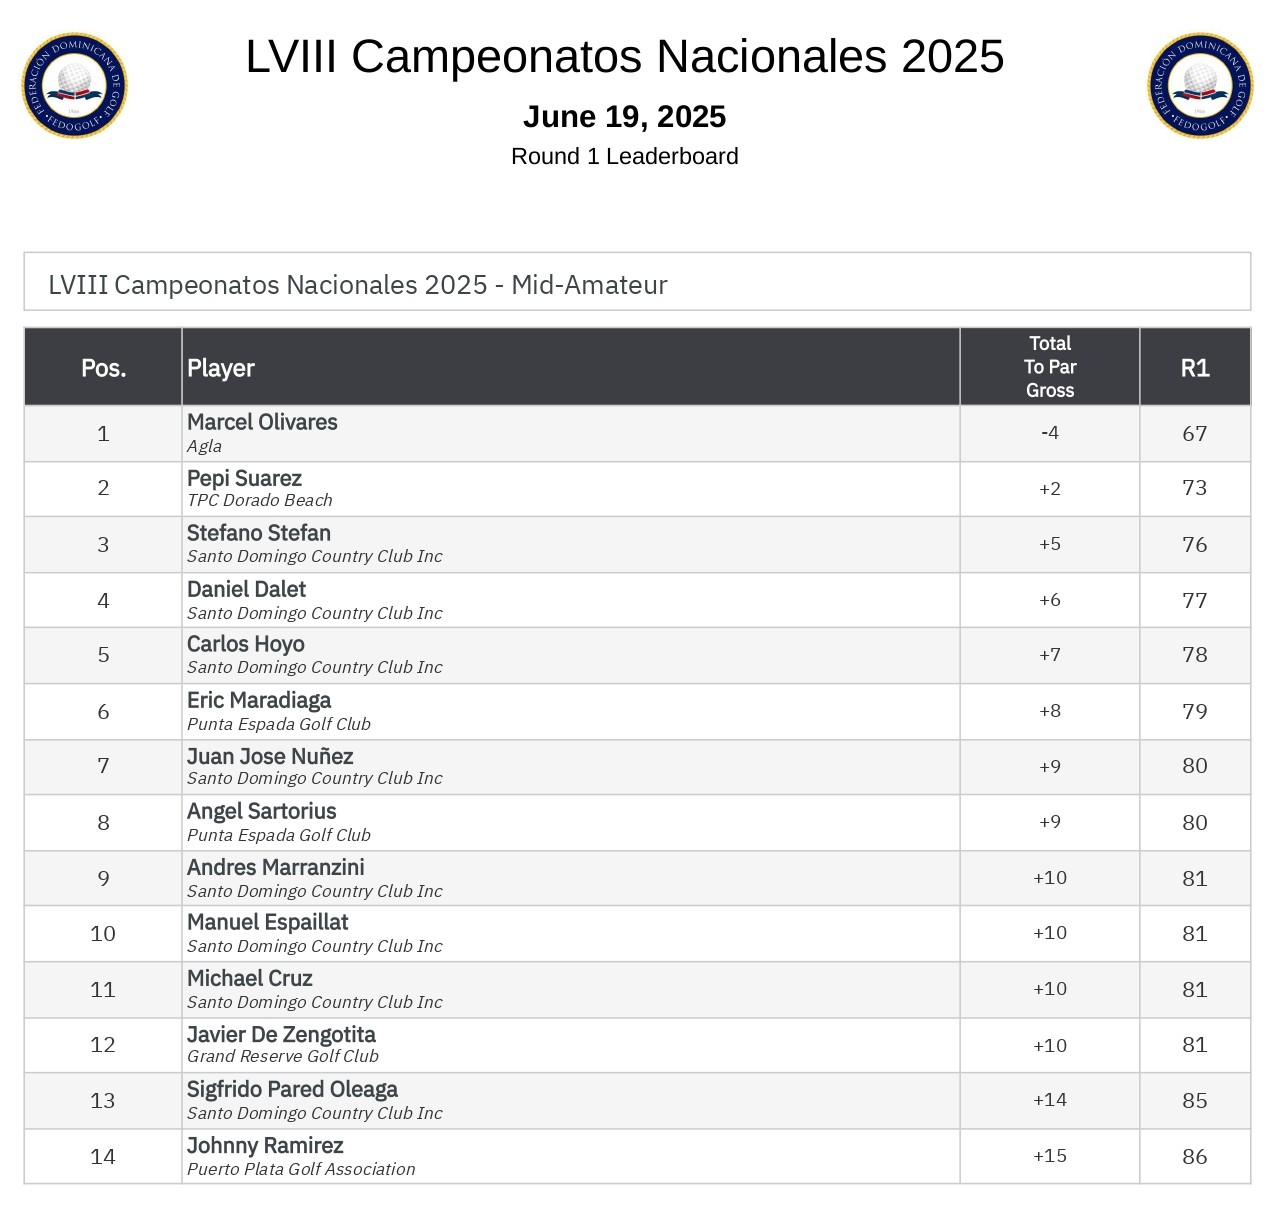Click the Pos. column header
This screenshot has width=1275, height=1211.
click(x=103, y=368)
